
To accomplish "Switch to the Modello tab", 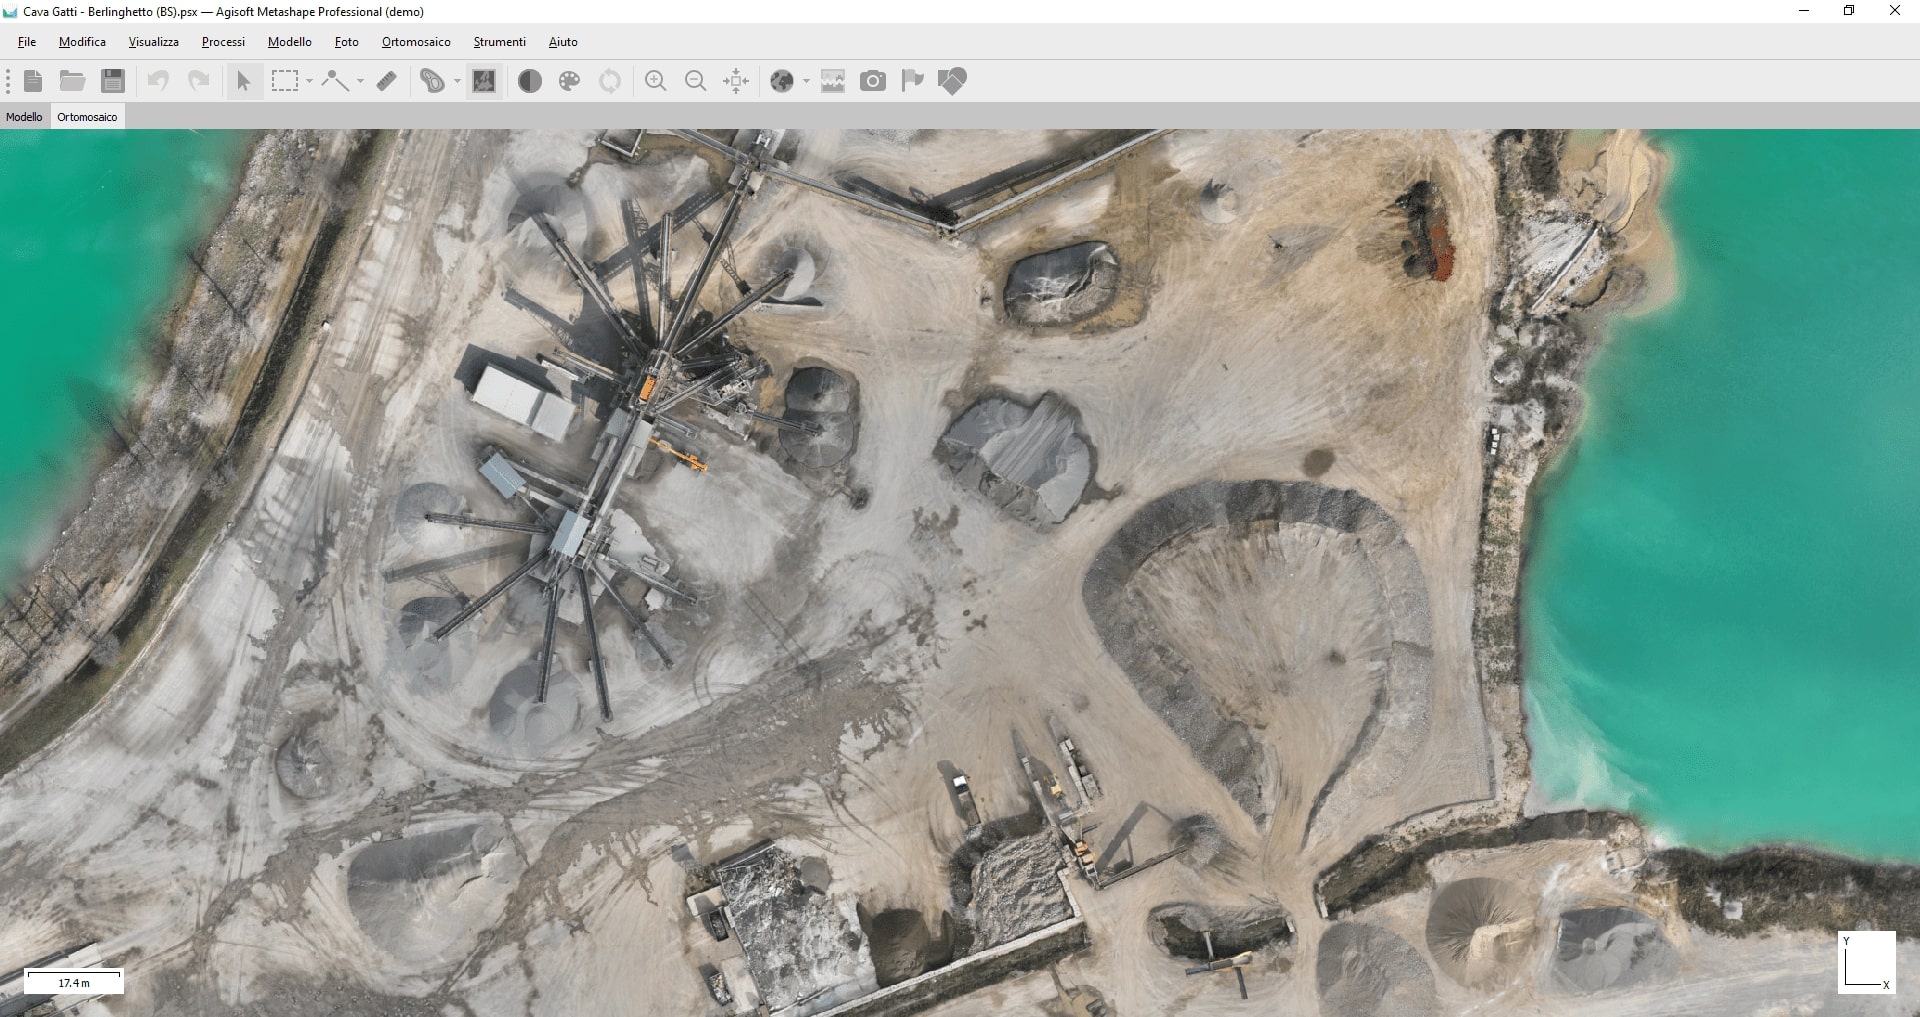I will [24, 117].
